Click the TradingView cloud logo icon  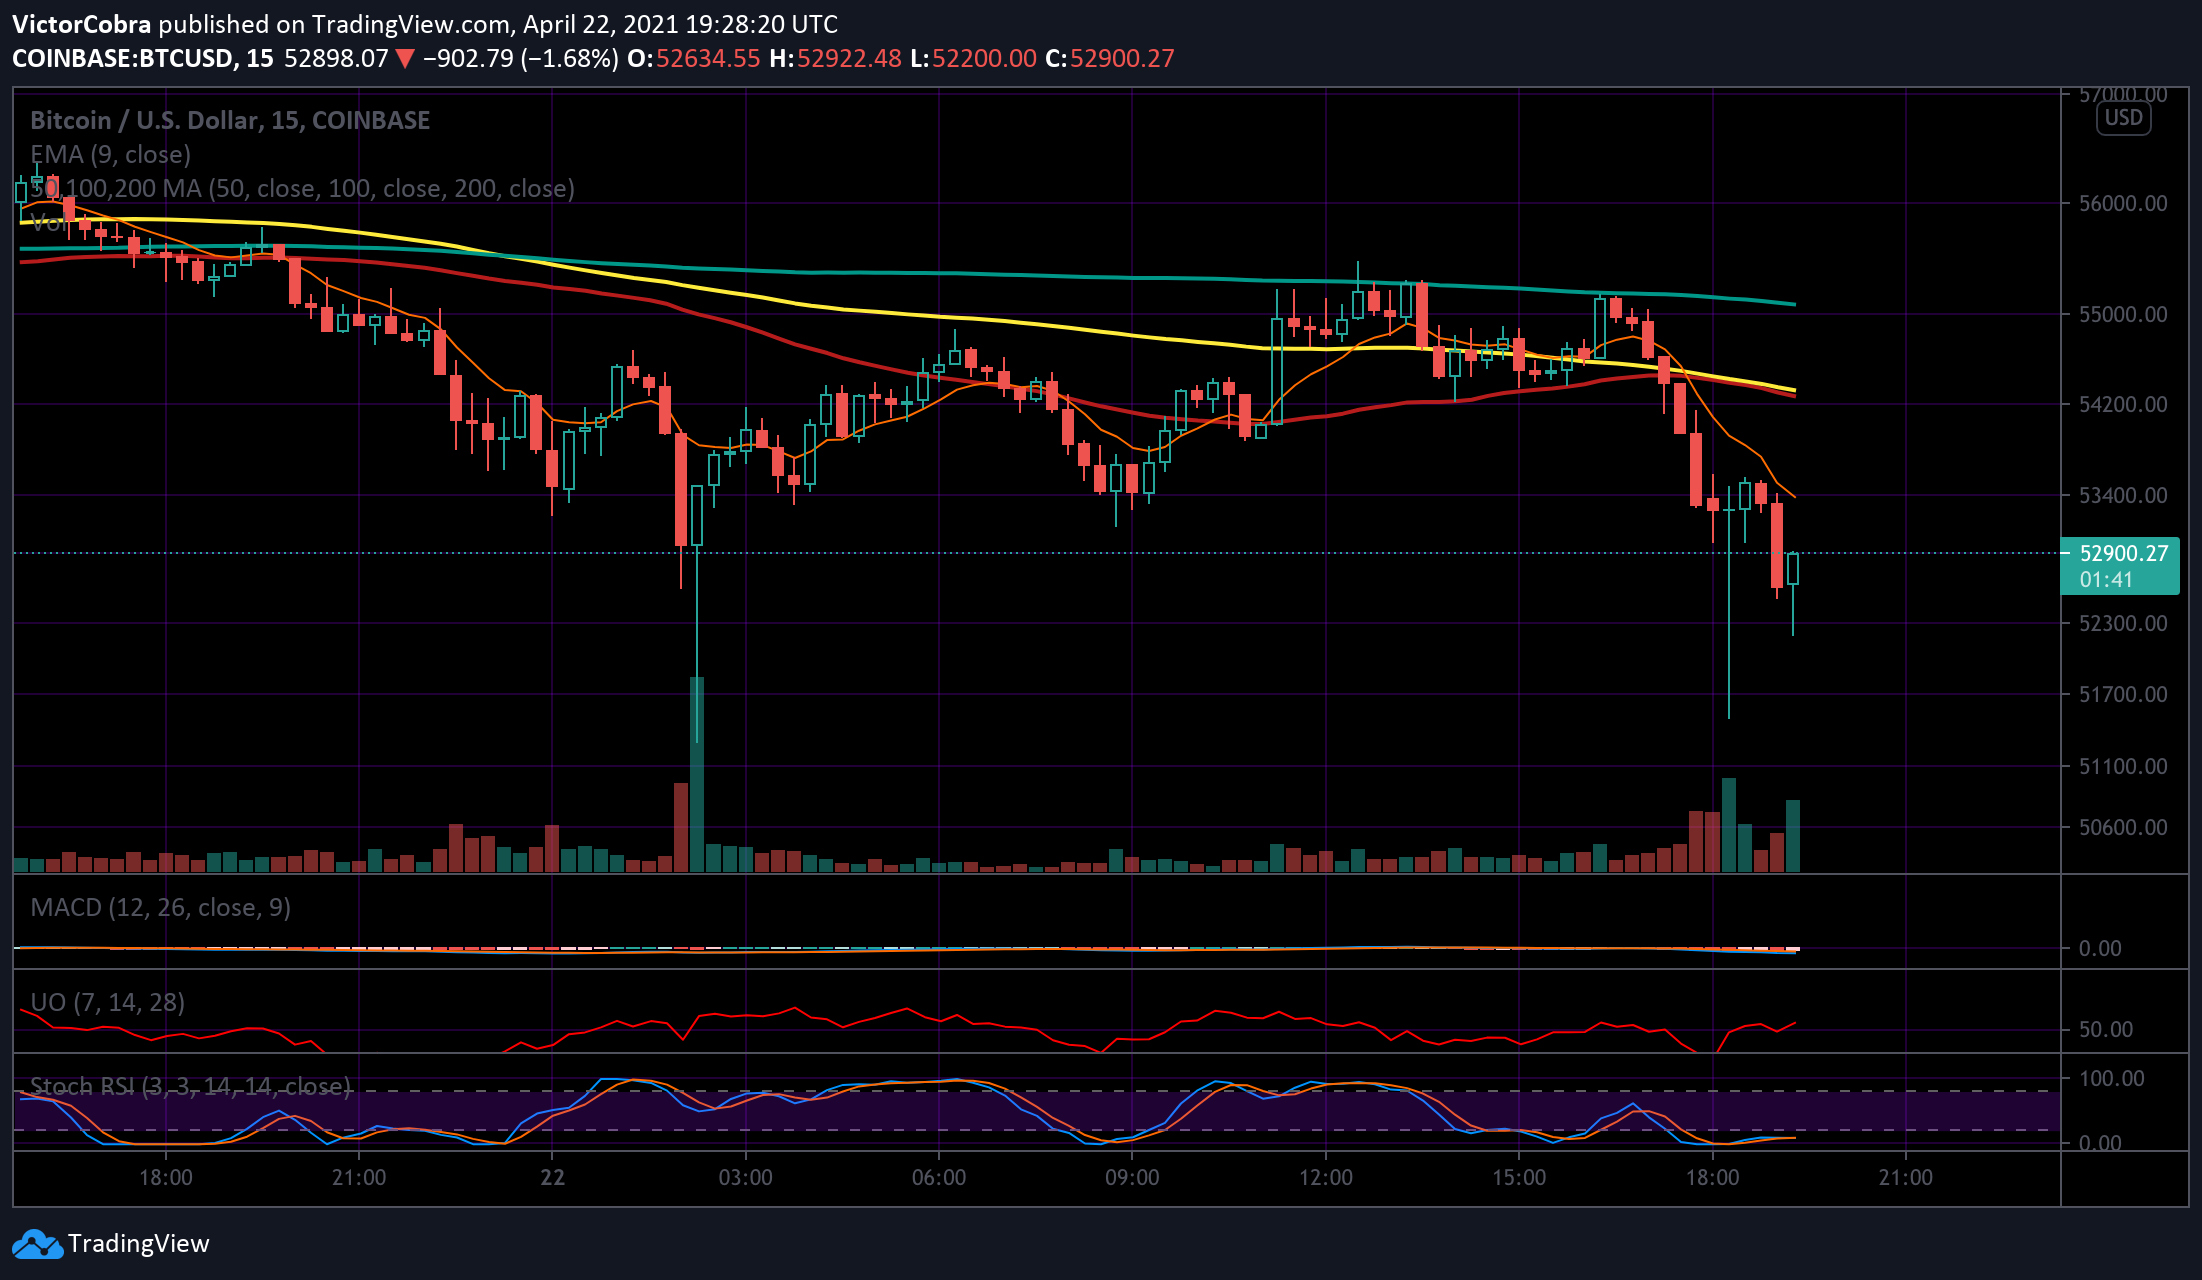click(x=37, y=1244)
